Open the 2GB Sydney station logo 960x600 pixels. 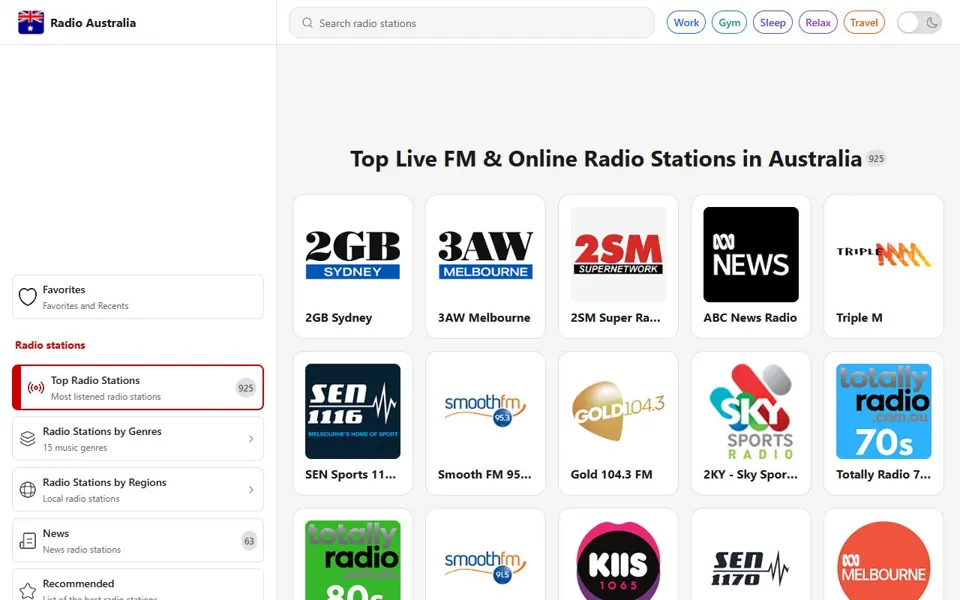(x=353, y=254)
